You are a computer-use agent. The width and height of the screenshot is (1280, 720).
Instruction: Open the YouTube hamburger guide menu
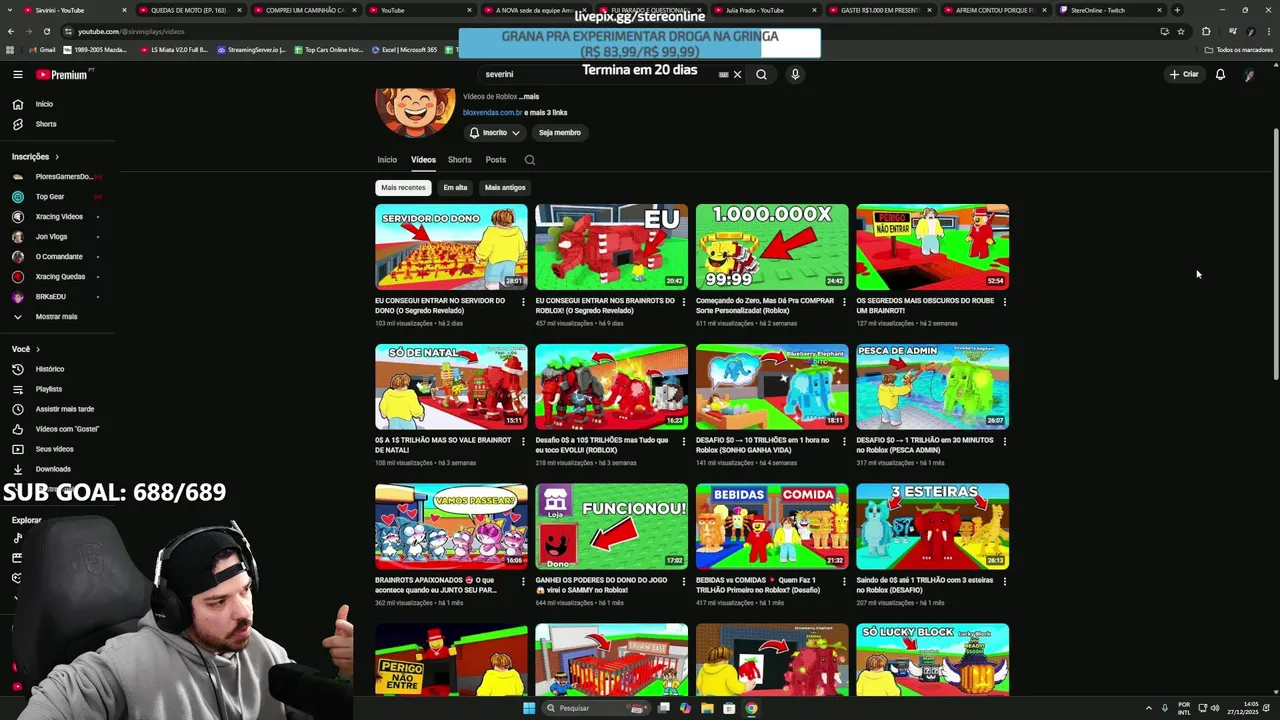point(17,74)
